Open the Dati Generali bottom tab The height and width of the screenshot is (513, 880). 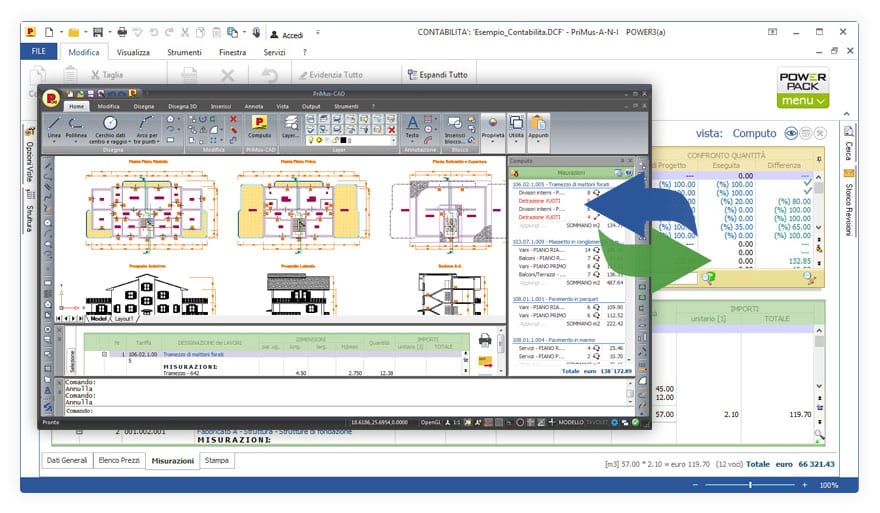pyautogui.click(x=67, y=460)
